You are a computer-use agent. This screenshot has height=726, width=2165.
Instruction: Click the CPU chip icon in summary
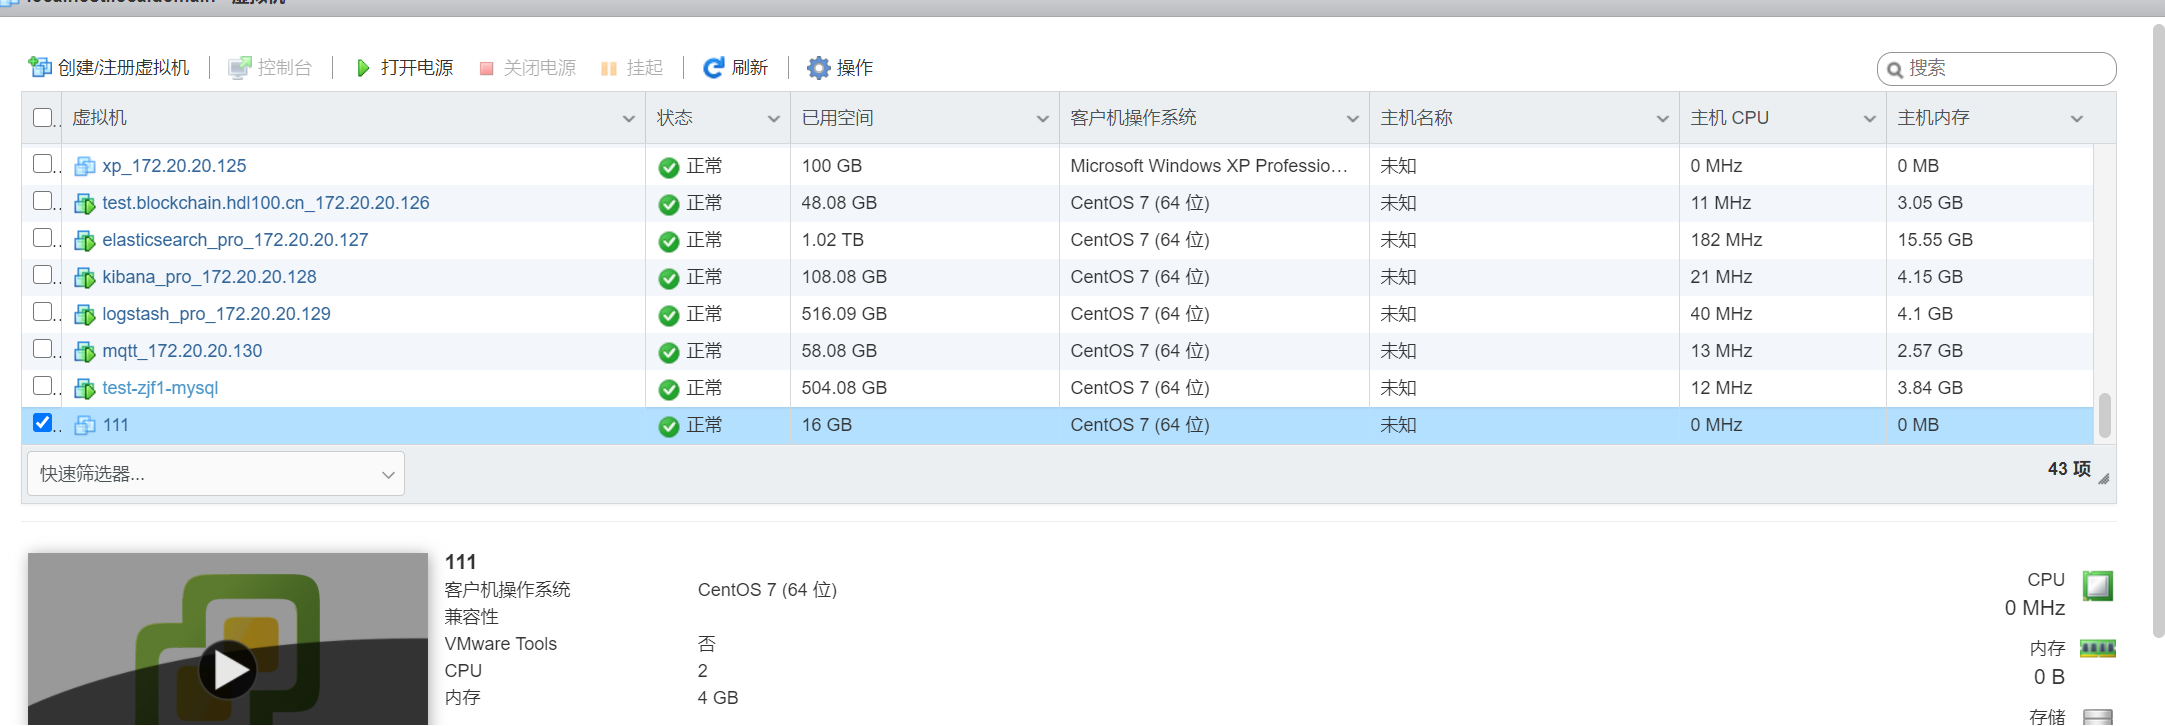tap(2097, 585)
